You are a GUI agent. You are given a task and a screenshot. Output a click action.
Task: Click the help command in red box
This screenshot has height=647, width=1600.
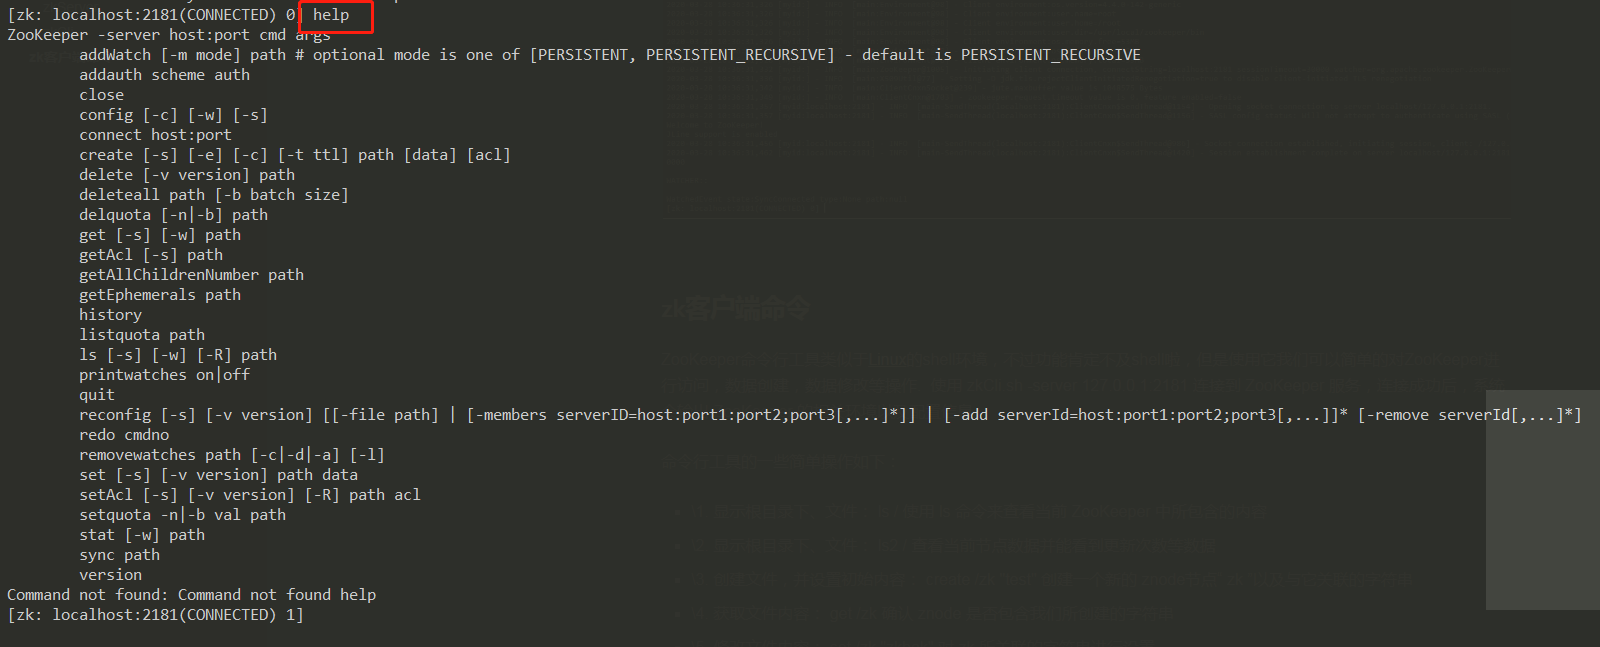point(331,15)
